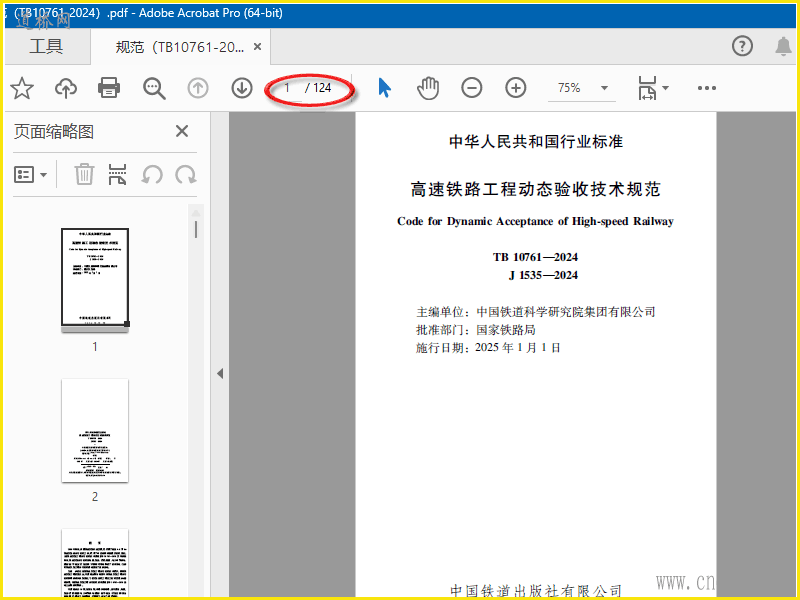The width and height of the screenshot is (800, 600).
Task: Open the help question mark icon
Action: pyautogui.click(x=742, y=46)
